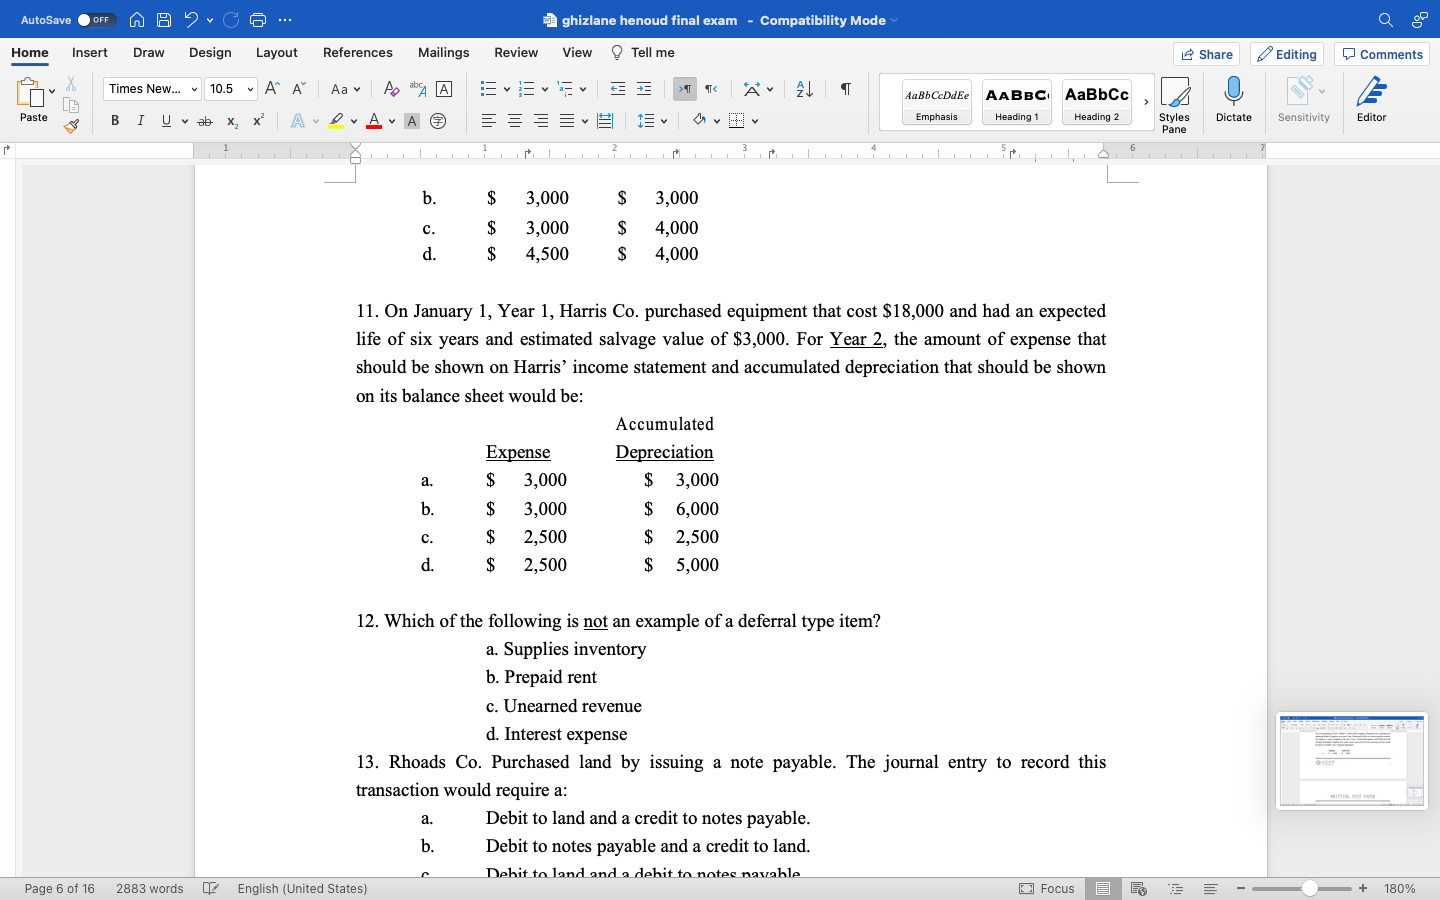Click the Character Border boxed A icon
This screenshot has width=1440, height=900.
tap(444, 89)
